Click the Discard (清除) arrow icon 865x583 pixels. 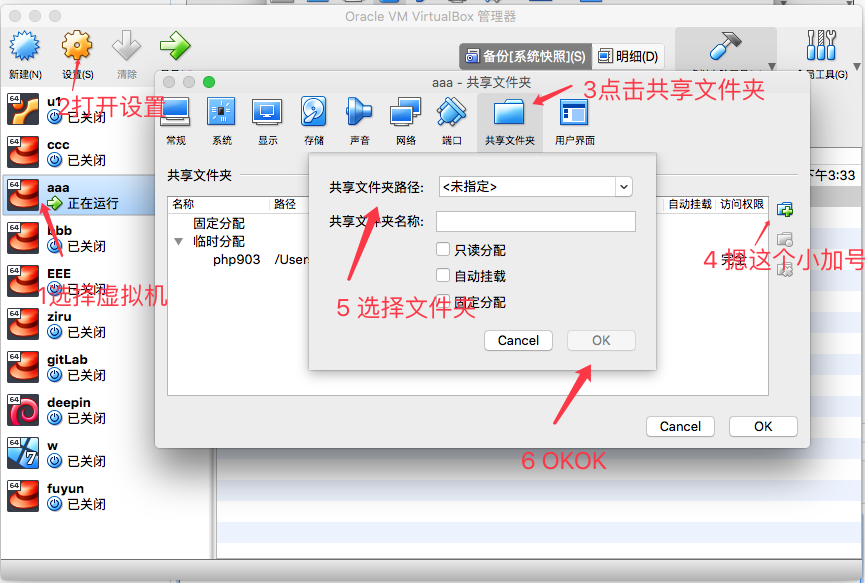pos(126,46)
